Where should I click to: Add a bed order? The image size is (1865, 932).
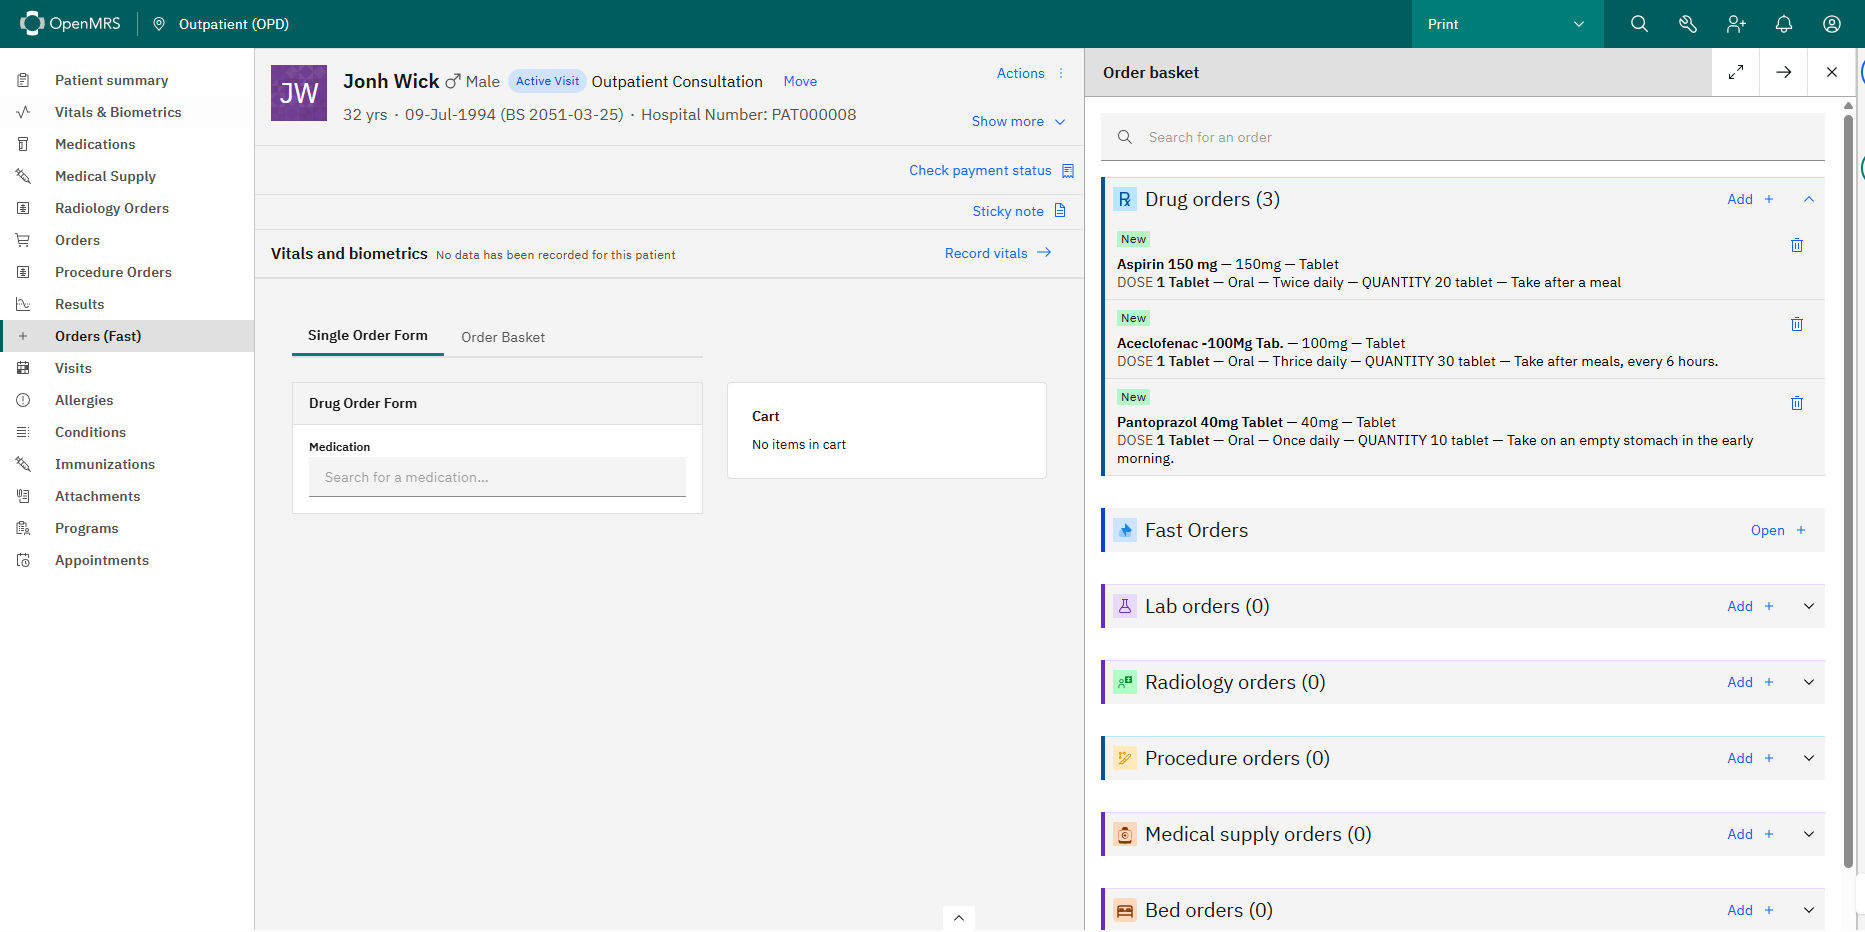1751,910
